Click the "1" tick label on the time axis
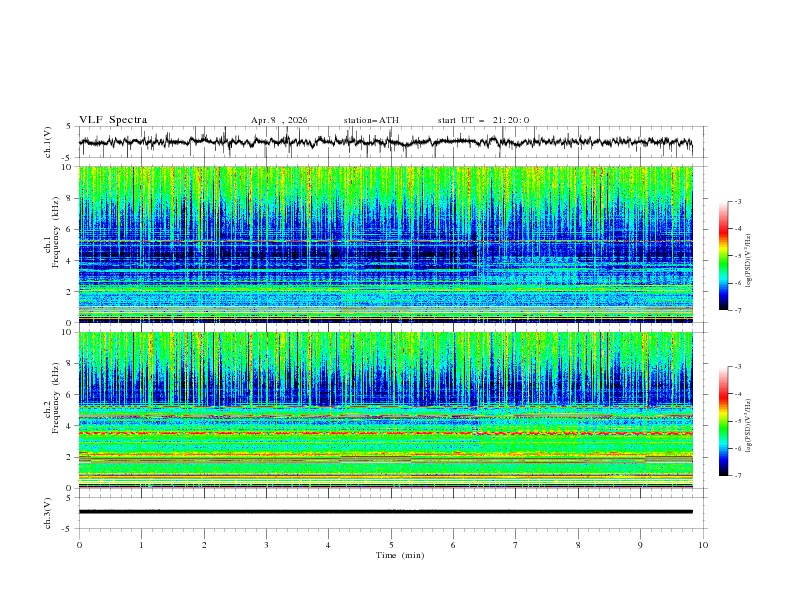This screenshot has width=792, height=612. tap(141, 545)
